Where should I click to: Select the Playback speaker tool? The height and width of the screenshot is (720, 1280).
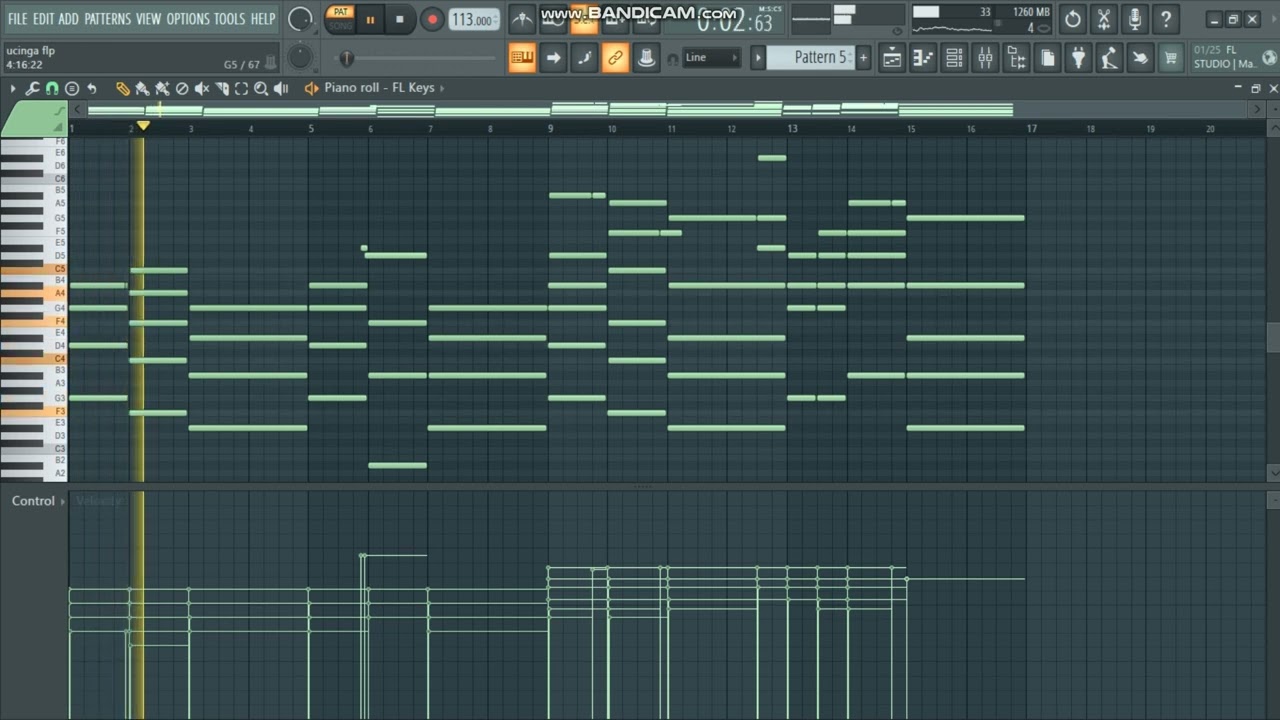(x=281, y=89)
